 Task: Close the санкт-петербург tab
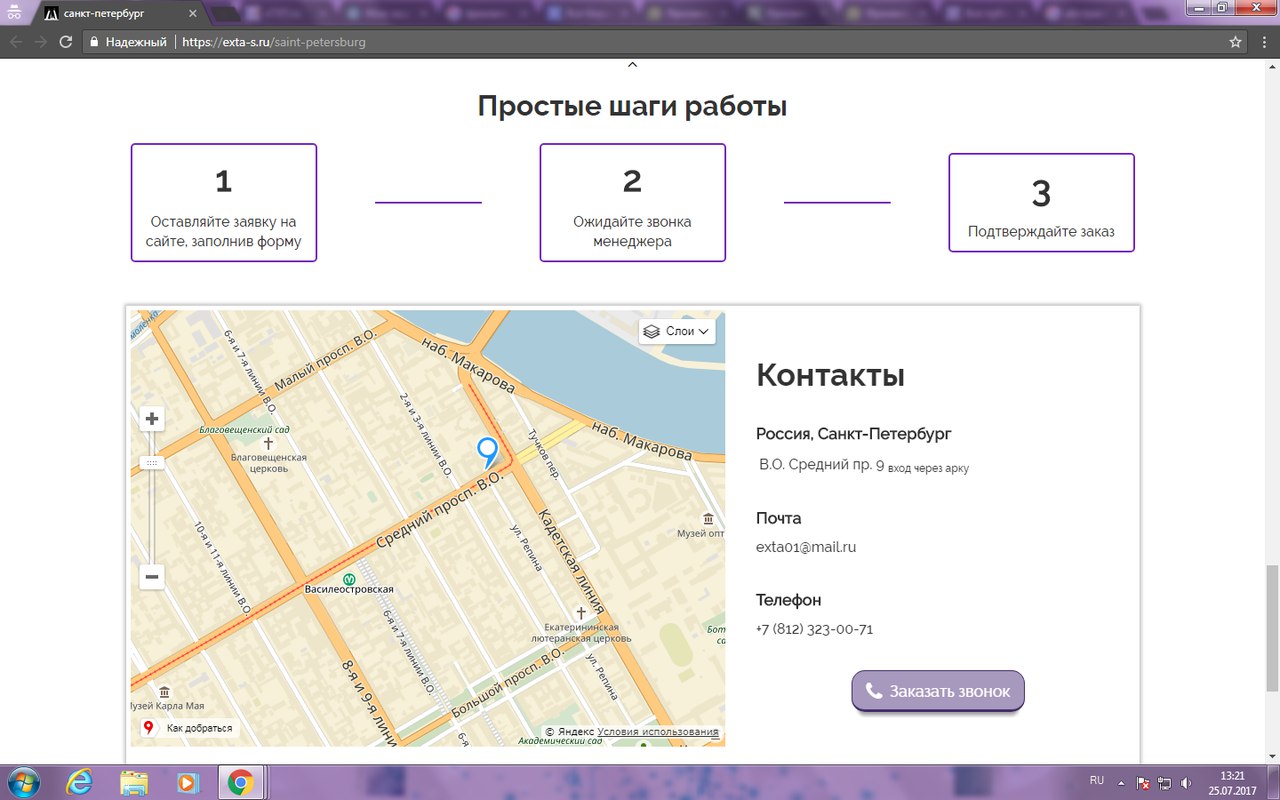192,14
